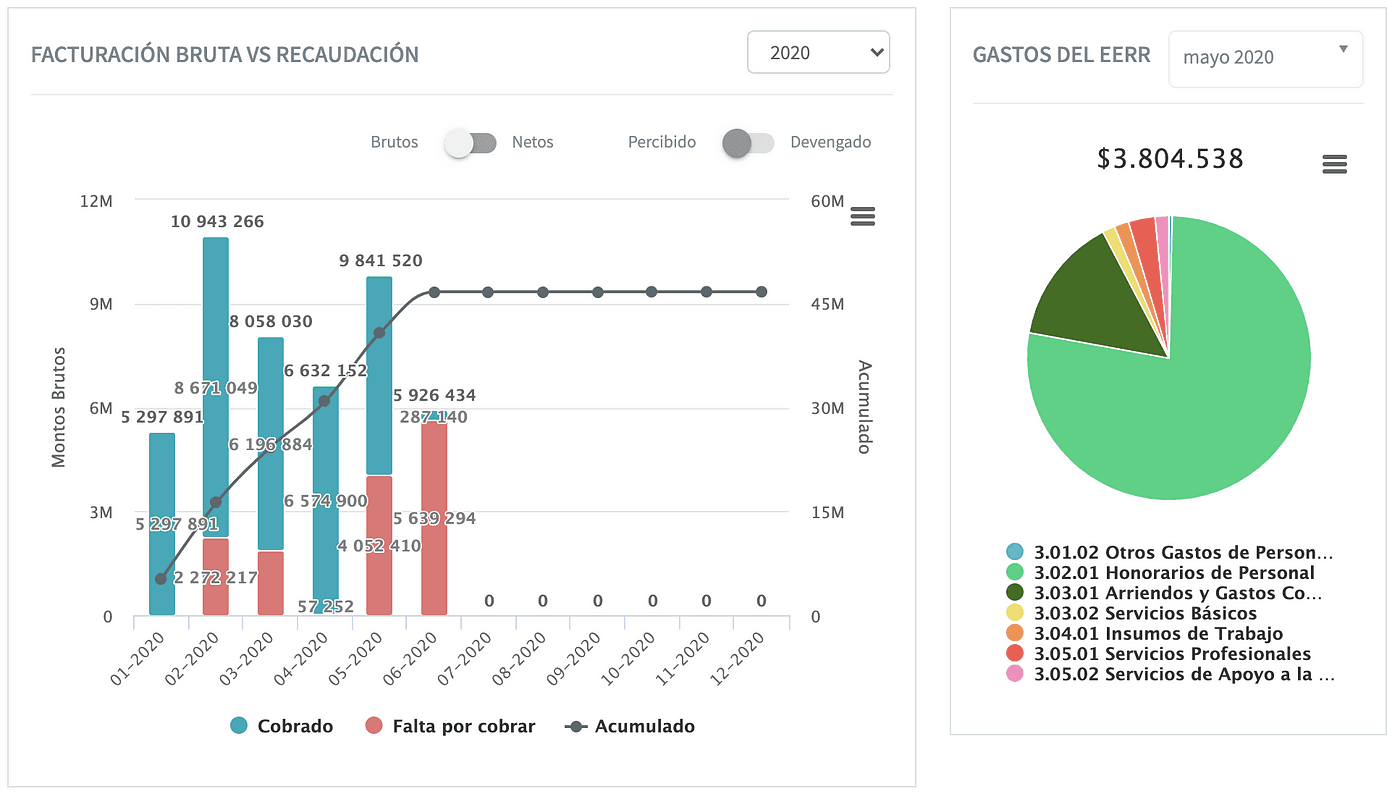Click the 02-2020 red Falta por cobrar bar
The image size is (1400, 796).
(x=216, y=576)
